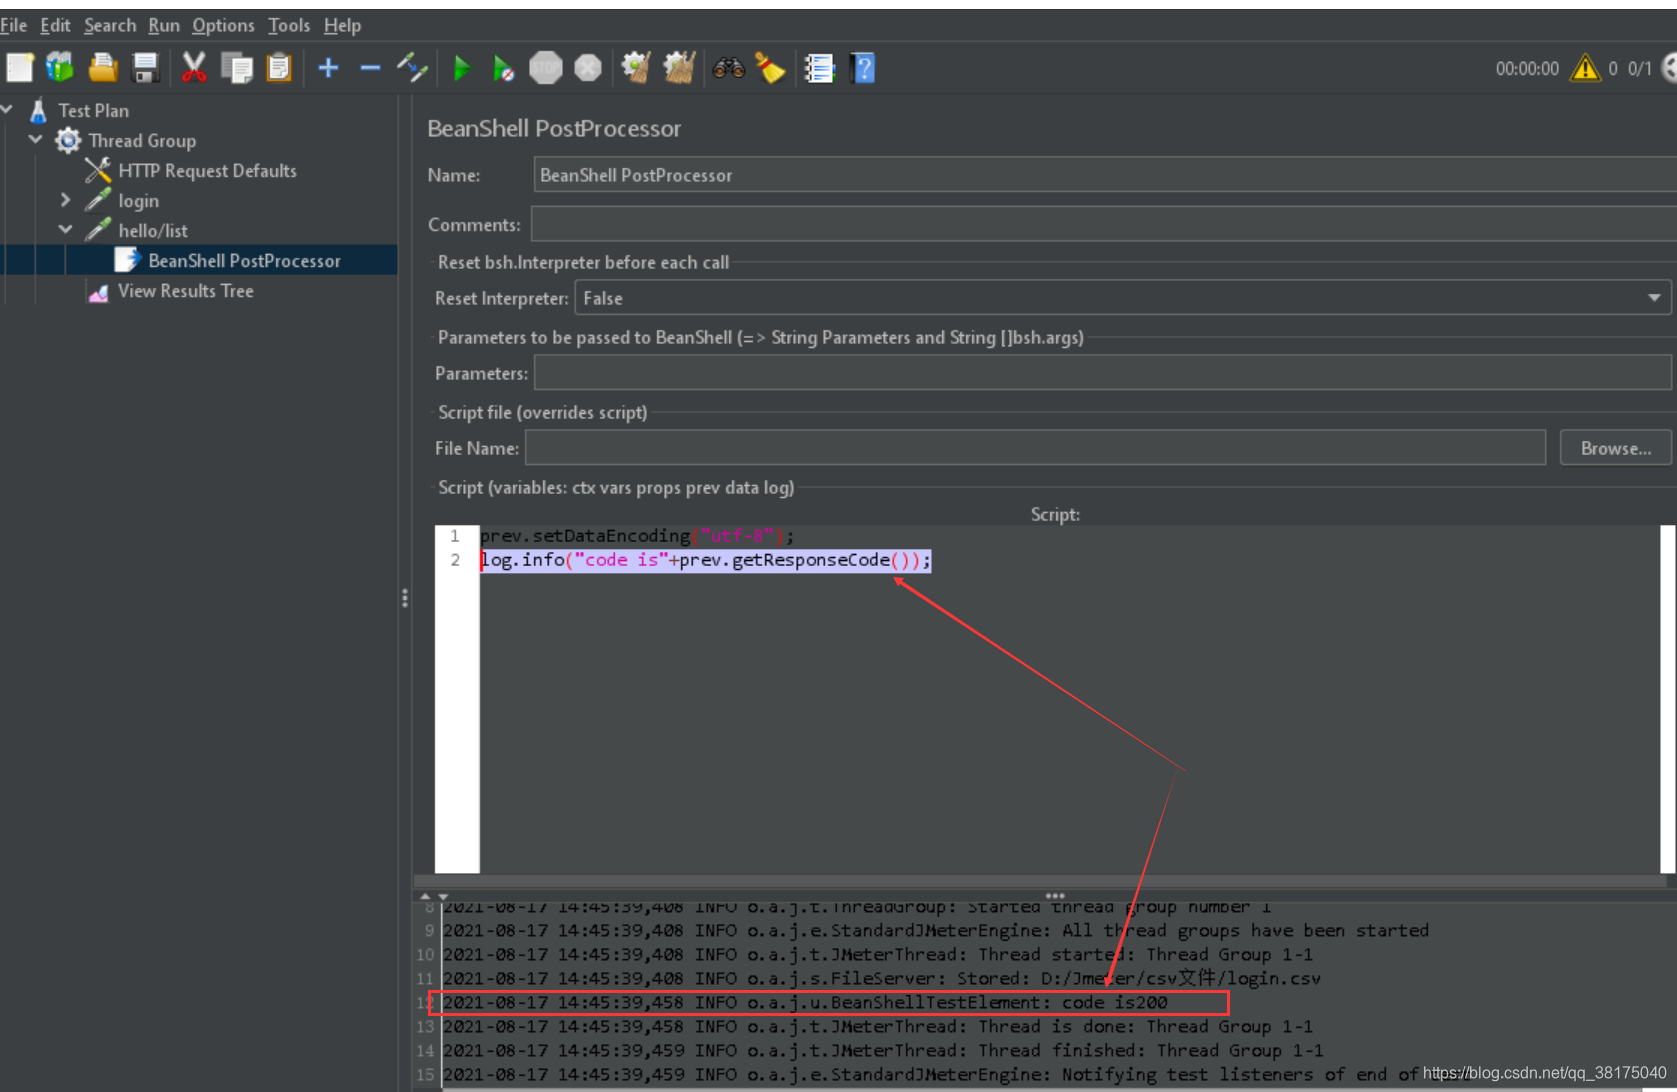The width and height of the screenshot is (1677, 1092).
Task: Open the File menu
Action: click(x=14, y=25)
